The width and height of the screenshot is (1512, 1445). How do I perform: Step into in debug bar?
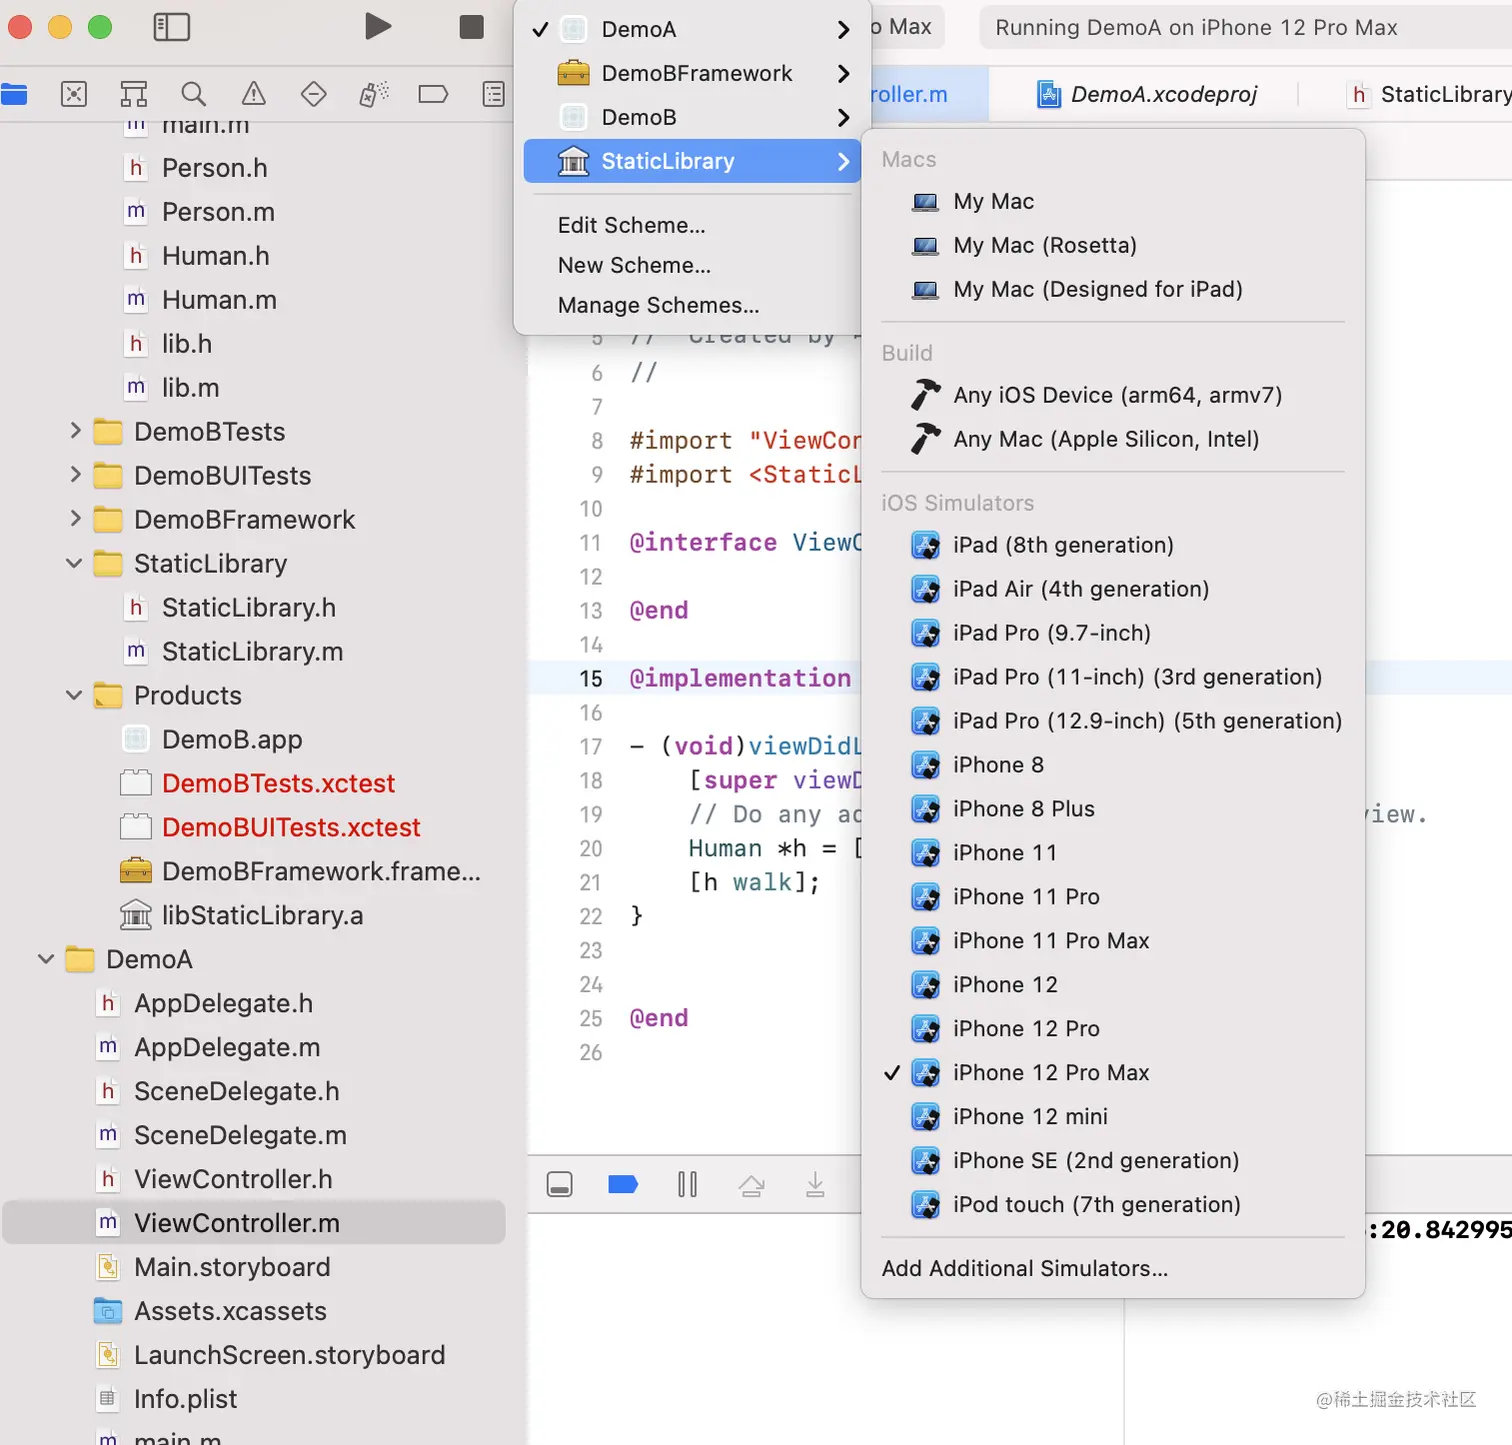pos(815,1185)
